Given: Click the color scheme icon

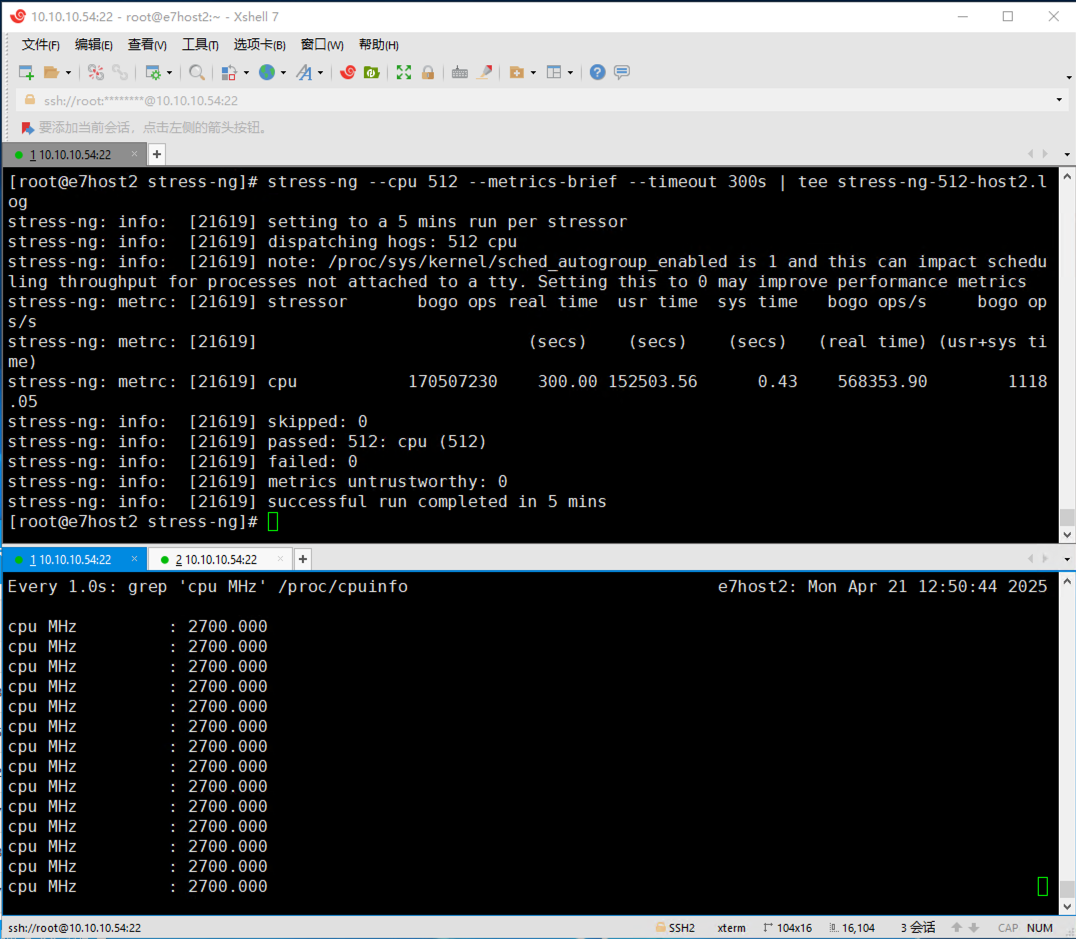Looking at the screenshot, I should coord(229,72).
